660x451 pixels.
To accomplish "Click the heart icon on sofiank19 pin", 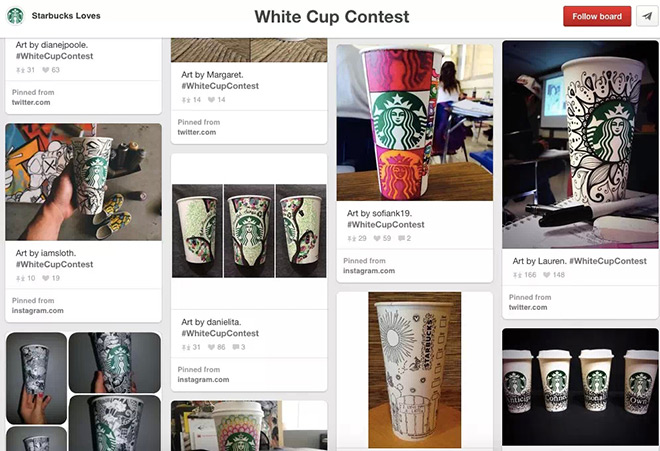I will [x=377, y=238].
